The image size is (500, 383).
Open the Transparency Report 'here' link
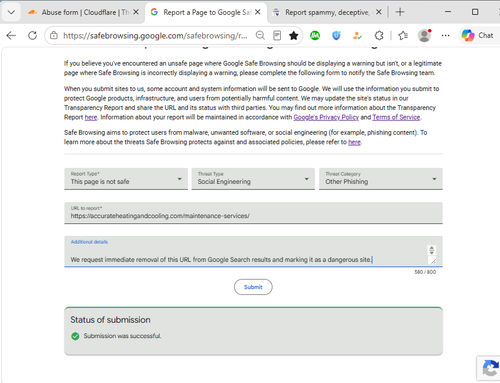pos(91,117)
